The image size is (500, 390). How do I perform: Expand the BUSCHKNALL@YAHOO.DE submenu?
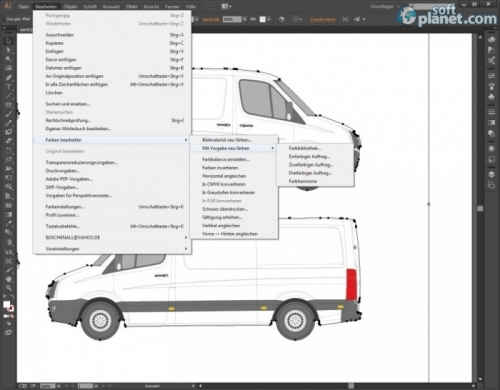click(112, 237)
